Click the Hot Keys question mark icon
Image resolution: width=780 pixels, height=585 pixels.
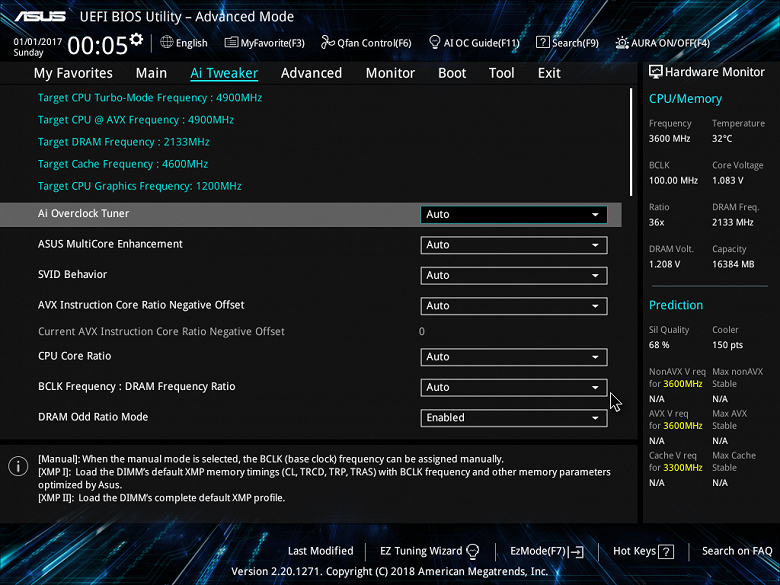click(x=666, y=551)
